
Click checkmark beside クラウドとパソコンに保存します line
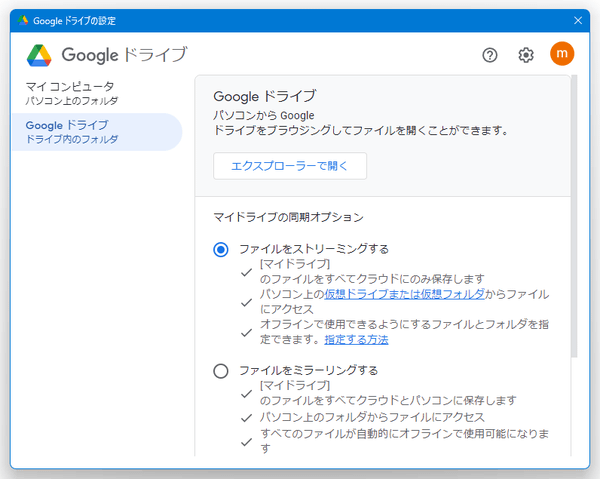246,393
